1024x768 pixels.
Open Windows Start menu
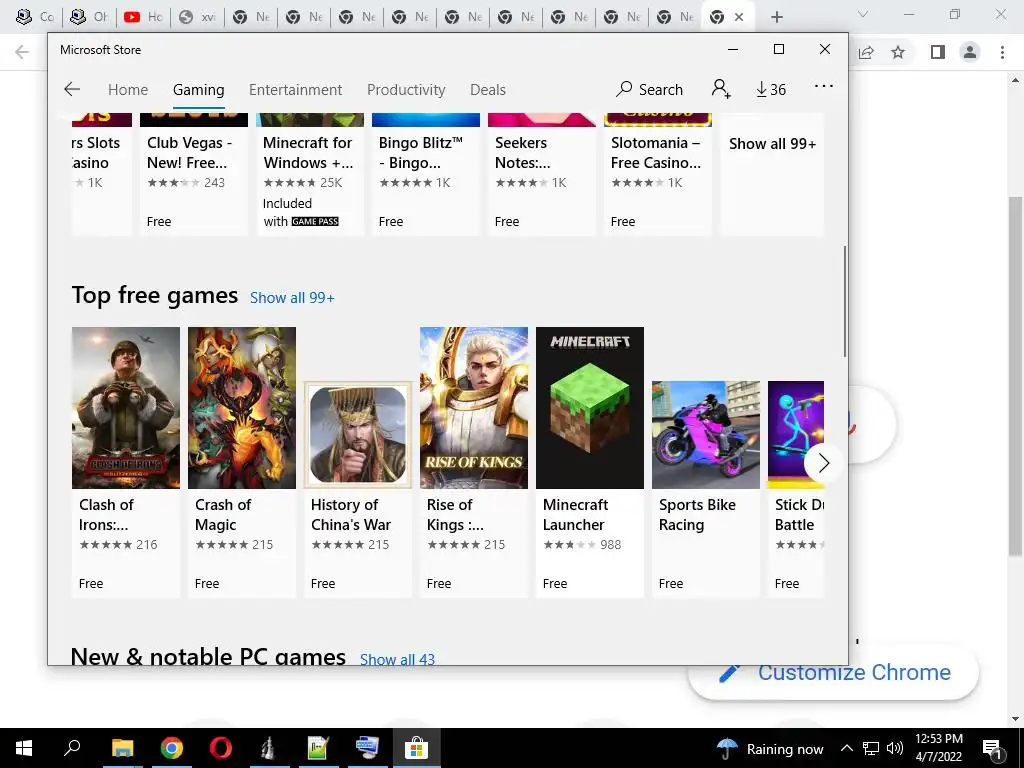pyautogui.click(x=24, y=748)
